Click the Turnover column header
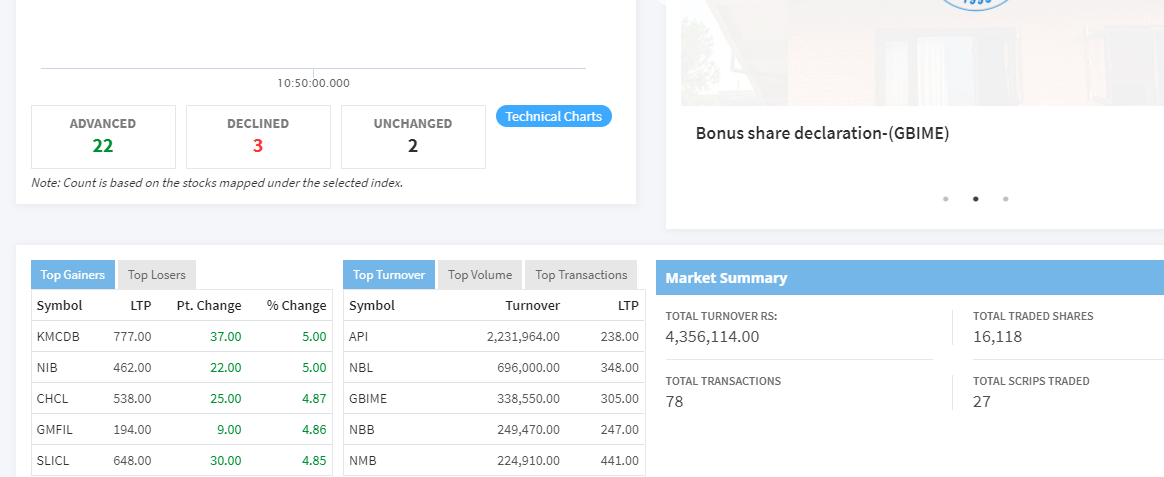The width and height of the screenshot is (1164, 477). coord(533,306)
